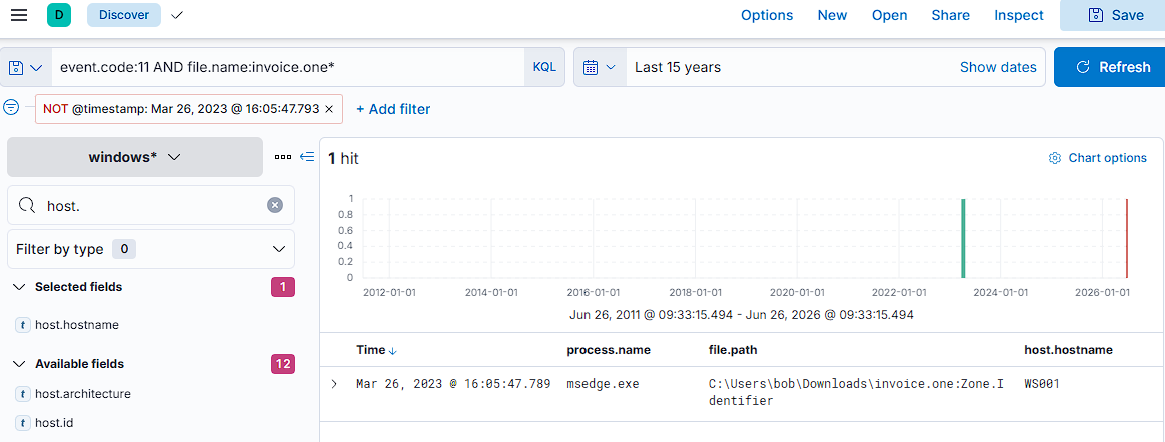The image size is (1165, 442).
Task: Click Share in the top bar
Action: (x=950, y=16)
